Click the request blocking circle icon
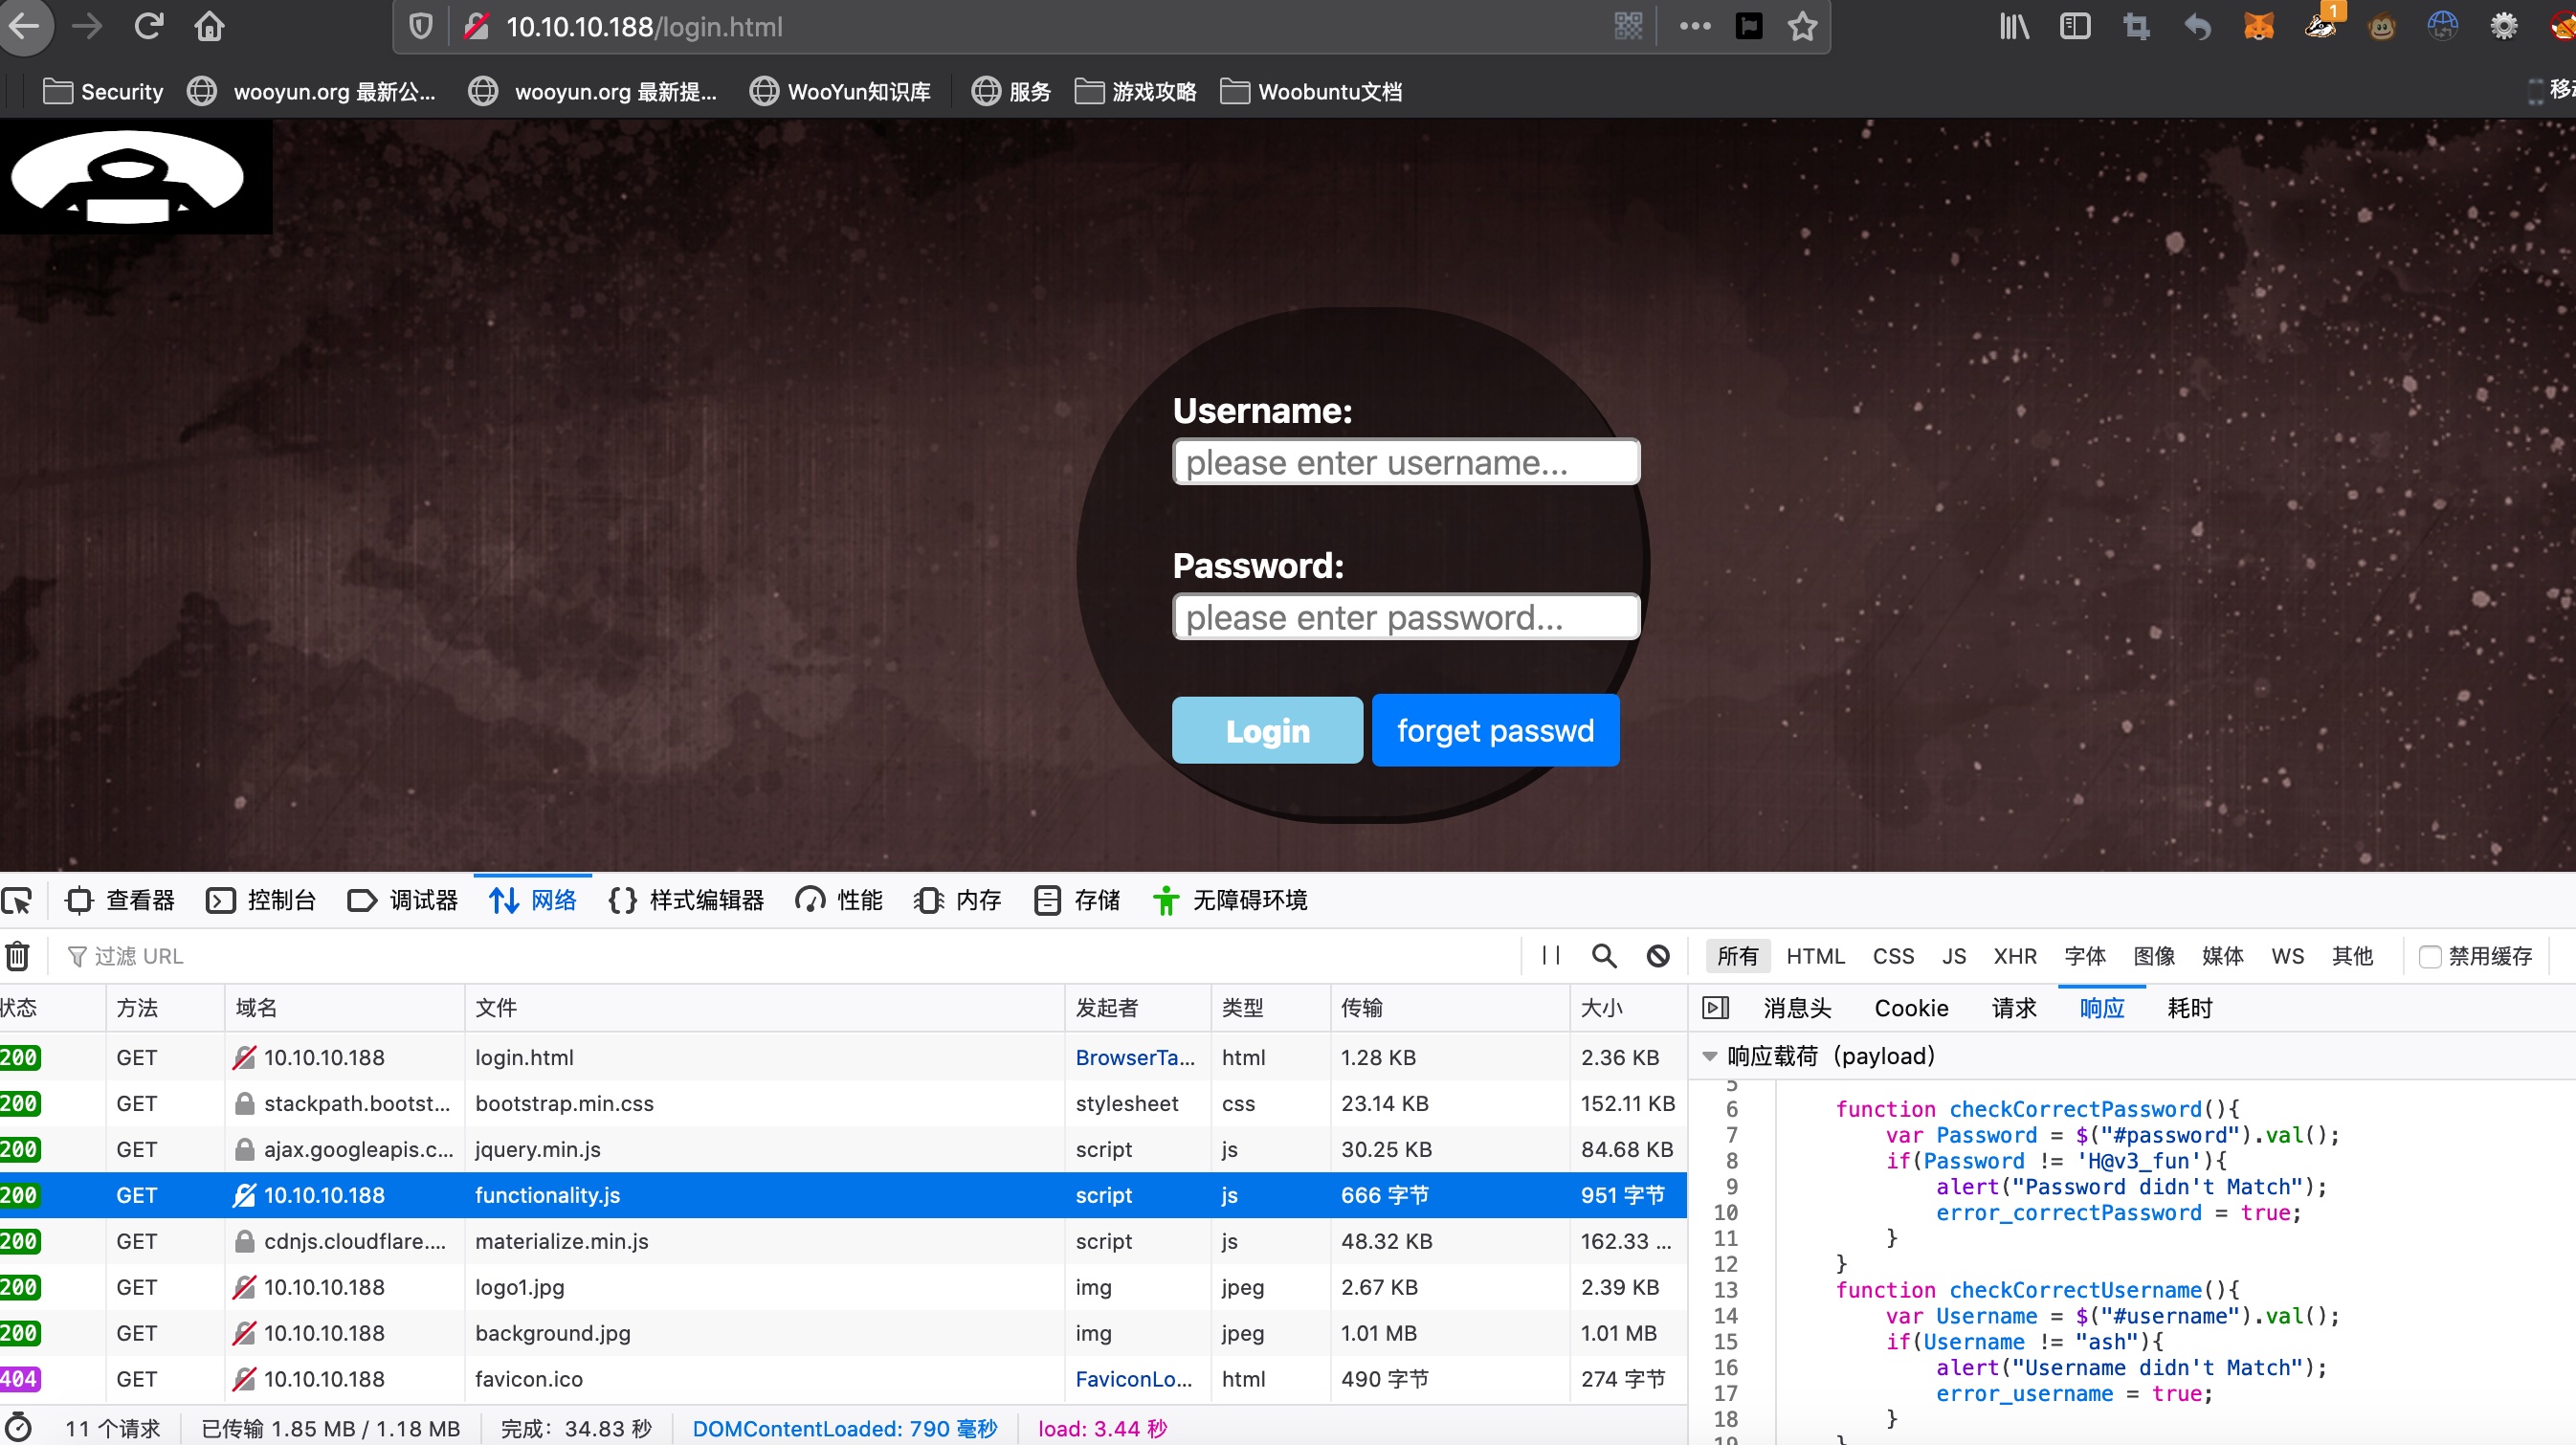Screen dimensions: 2576x1445 click(x=1657, y=956)
